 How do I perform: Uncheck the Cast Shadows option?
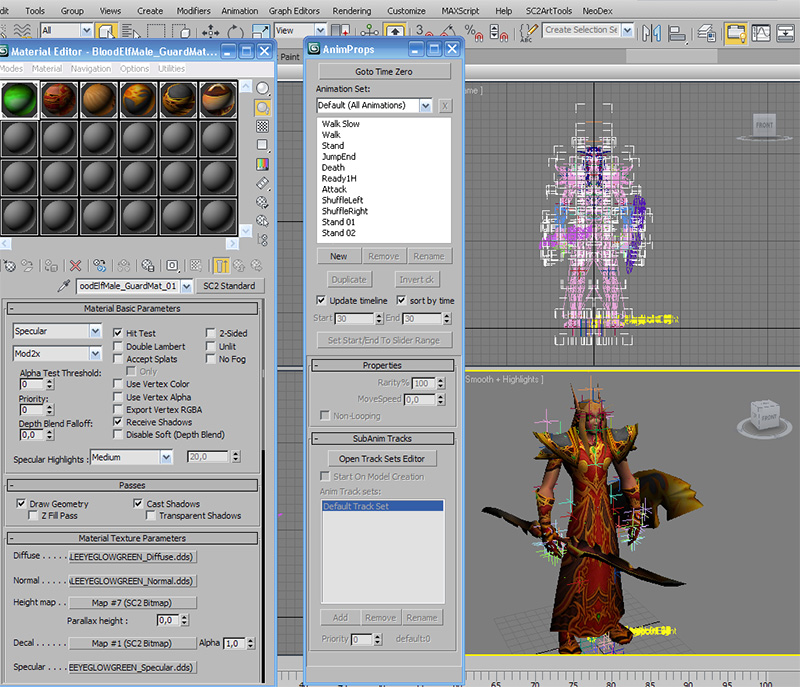coord(138,503)
